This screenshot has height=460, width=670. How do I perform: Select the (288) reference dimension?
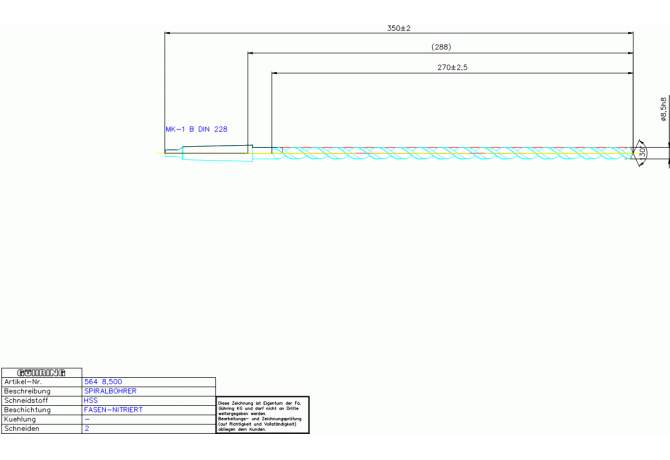point(440,47)
